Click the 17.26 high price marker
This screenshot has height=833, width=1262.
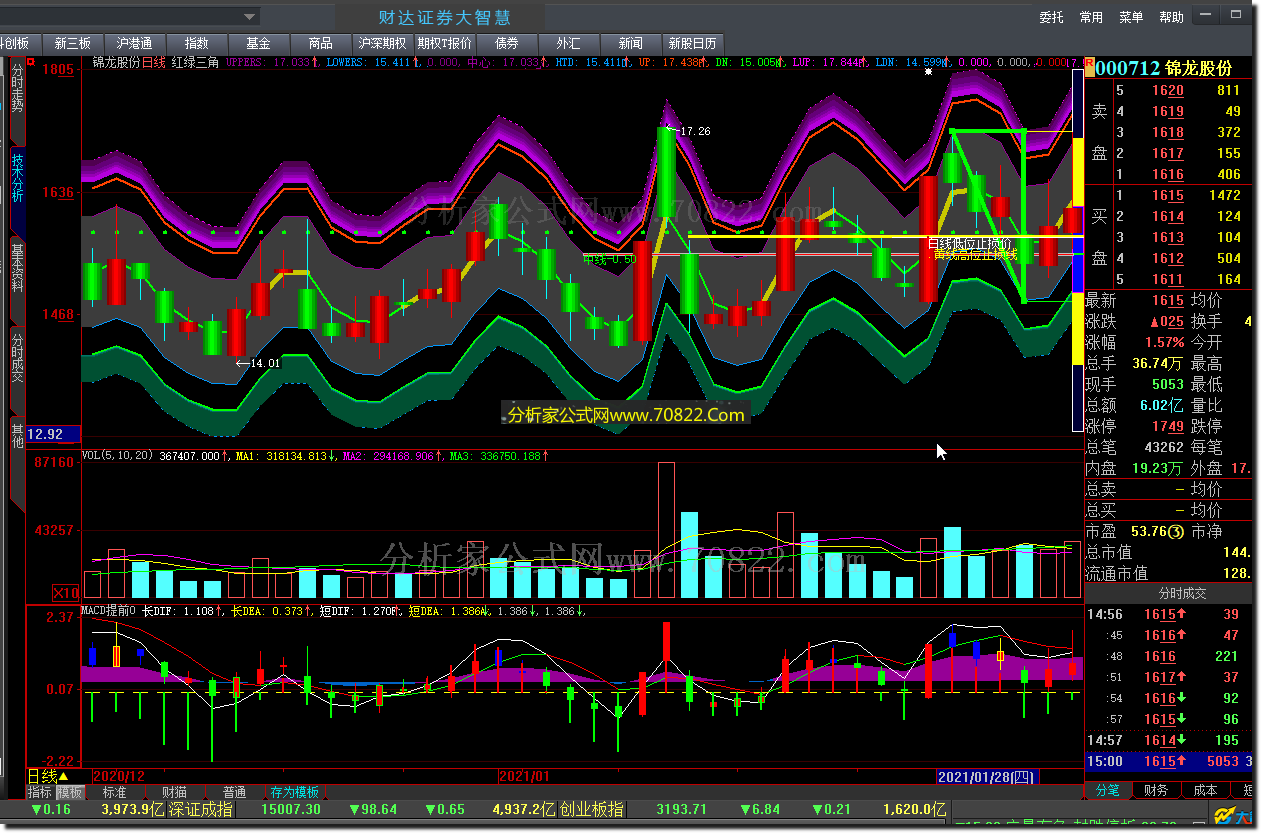click(x=695, y=131)
